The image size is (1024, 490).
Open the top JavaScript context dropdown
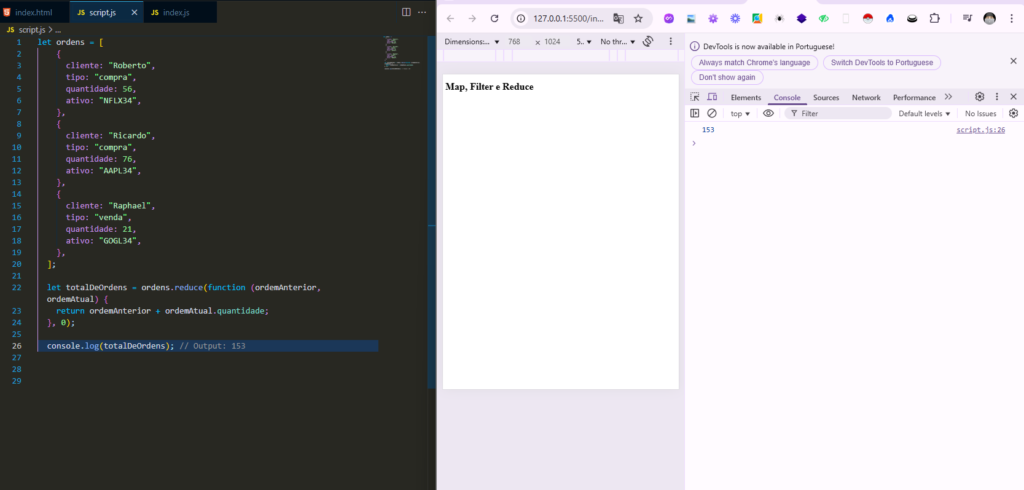[740, 114]
